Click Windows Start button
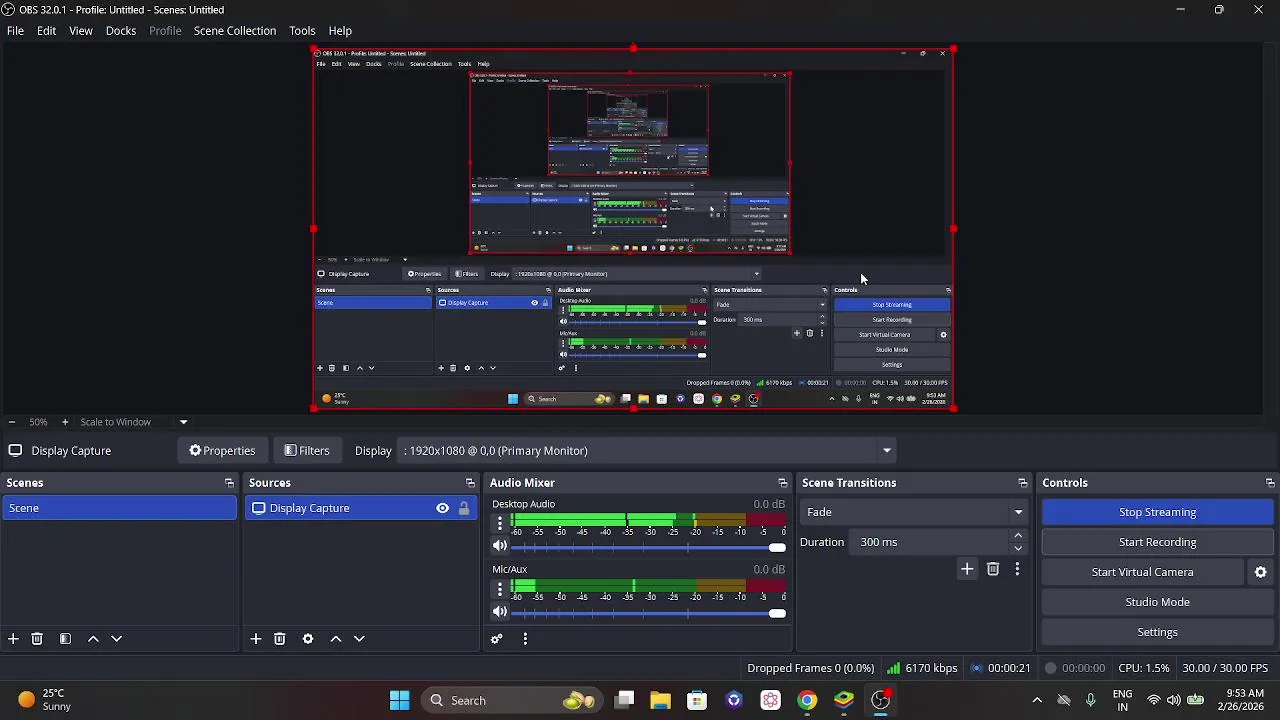1280x720 pixels. (399, 700)
